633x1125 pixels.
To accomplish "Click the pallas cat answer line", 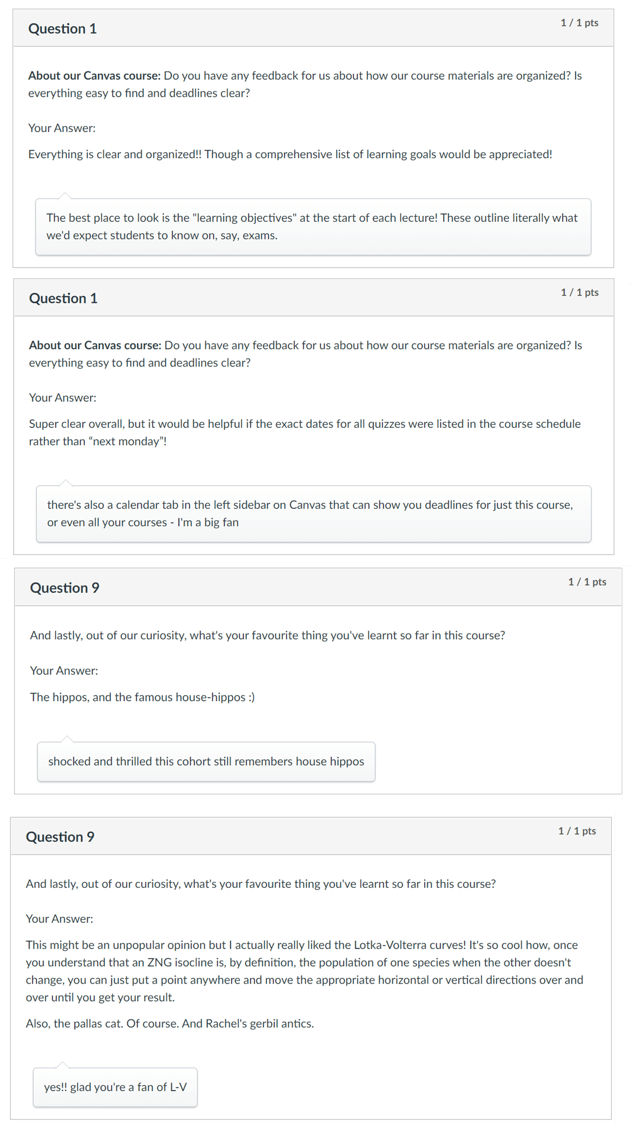I will (x=169, y=1023).
